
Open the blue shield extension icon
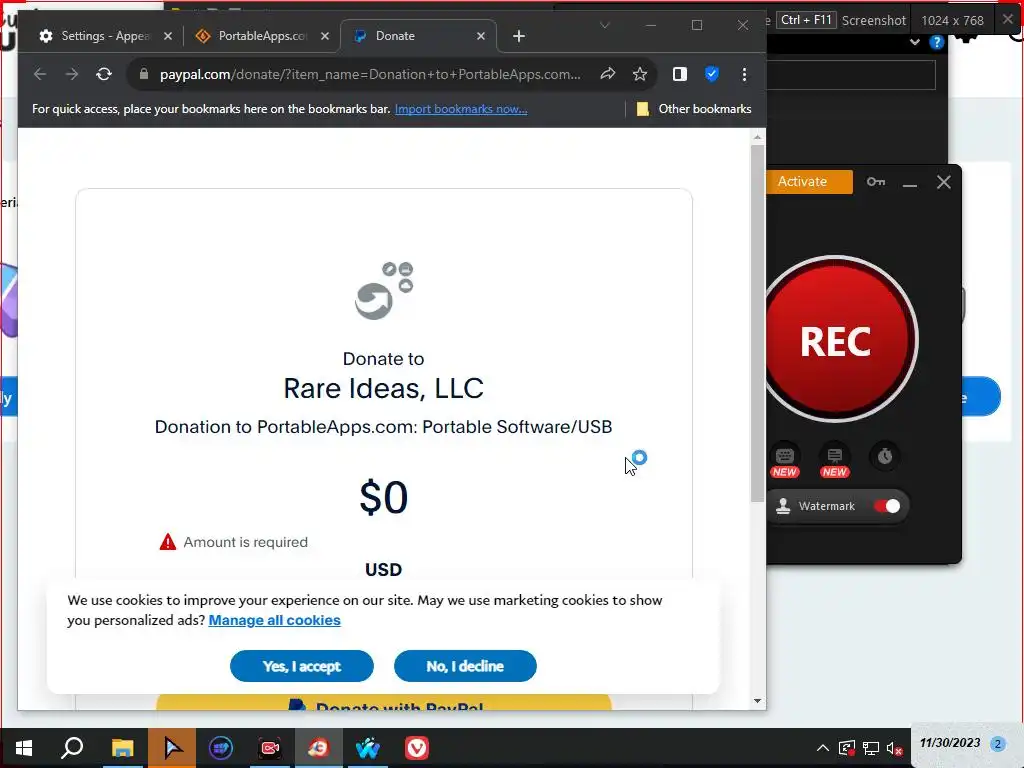pyautogui.click(x=712, y=74)
